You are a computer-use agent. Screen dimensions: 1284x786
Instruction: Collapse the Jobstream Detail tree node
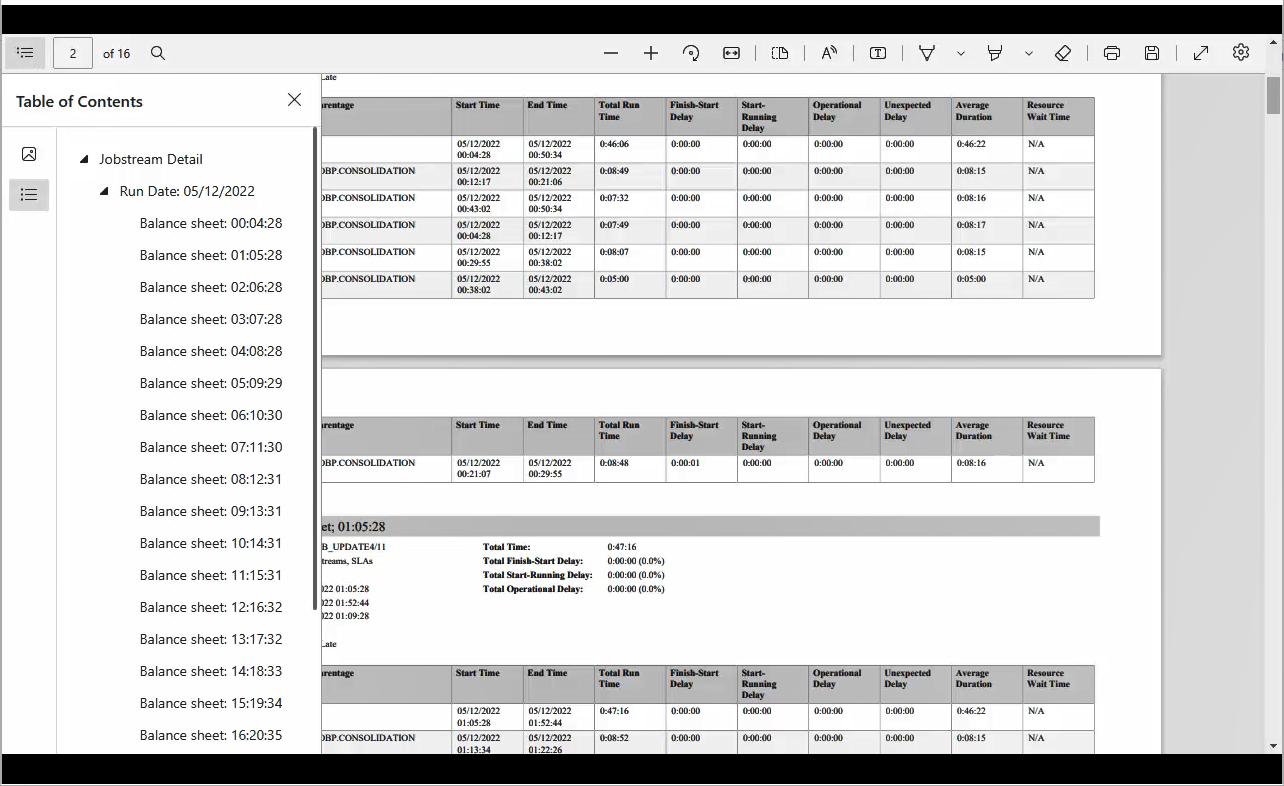click(x=84, y=159)
